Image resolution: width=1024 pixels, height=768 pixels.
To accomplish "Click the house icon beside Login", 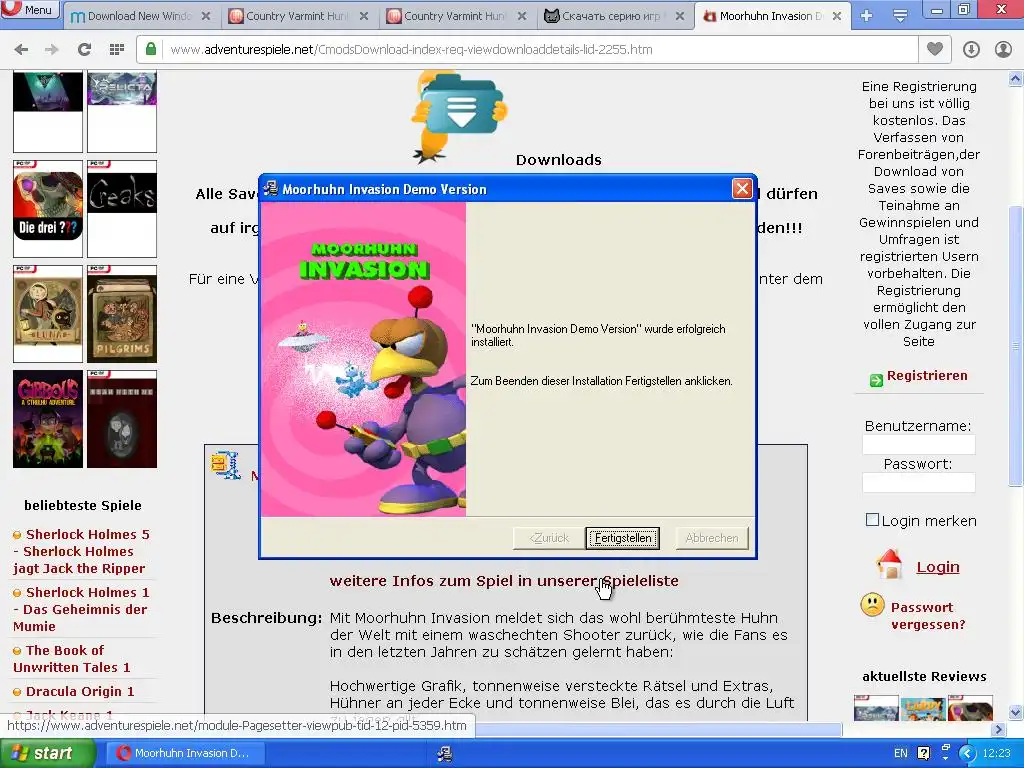I will point(889,564).
